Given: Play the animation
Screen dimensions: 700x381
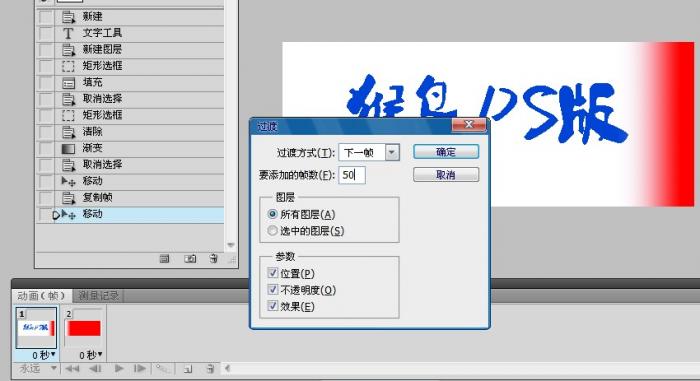Looking at the screenshot, I should pyautogui.click(x=119, y=368).
